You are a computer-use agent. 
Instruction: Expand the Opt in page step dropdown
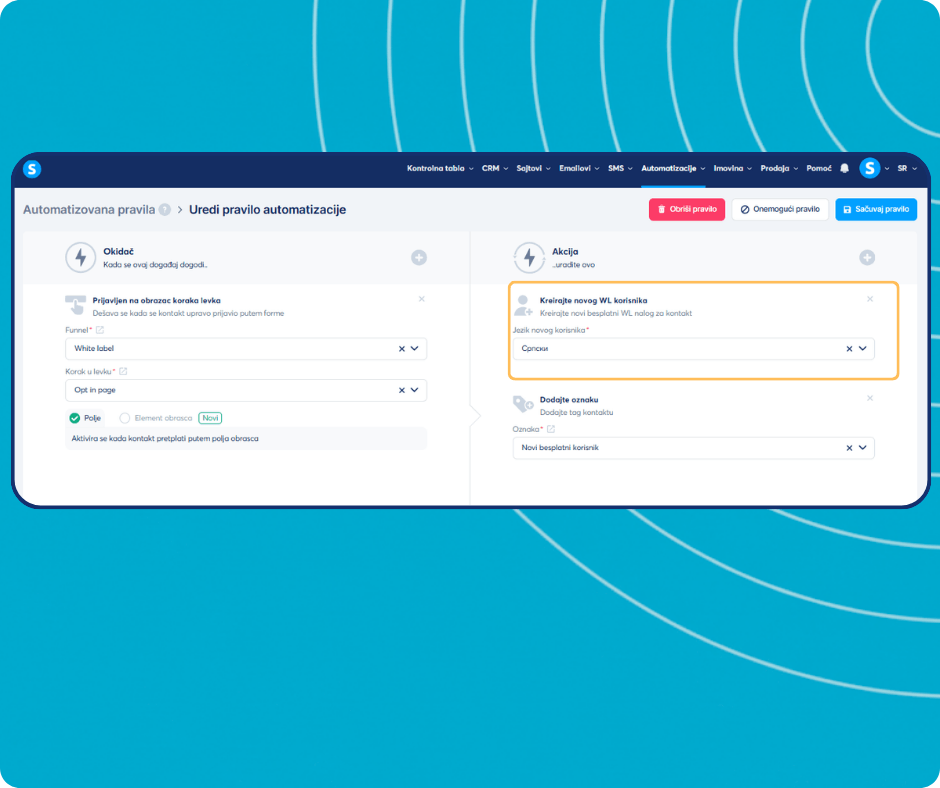tap(414, 390)
